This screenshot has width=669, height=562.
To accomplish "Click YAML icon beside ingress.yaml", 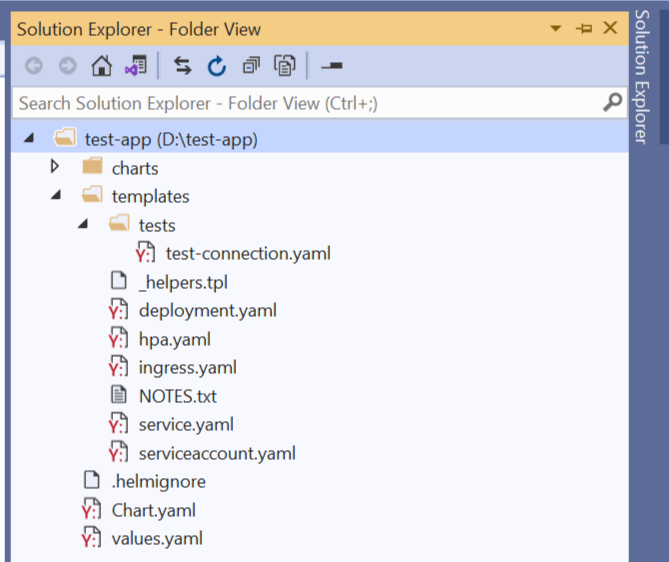I will click(x=118, y=366).
